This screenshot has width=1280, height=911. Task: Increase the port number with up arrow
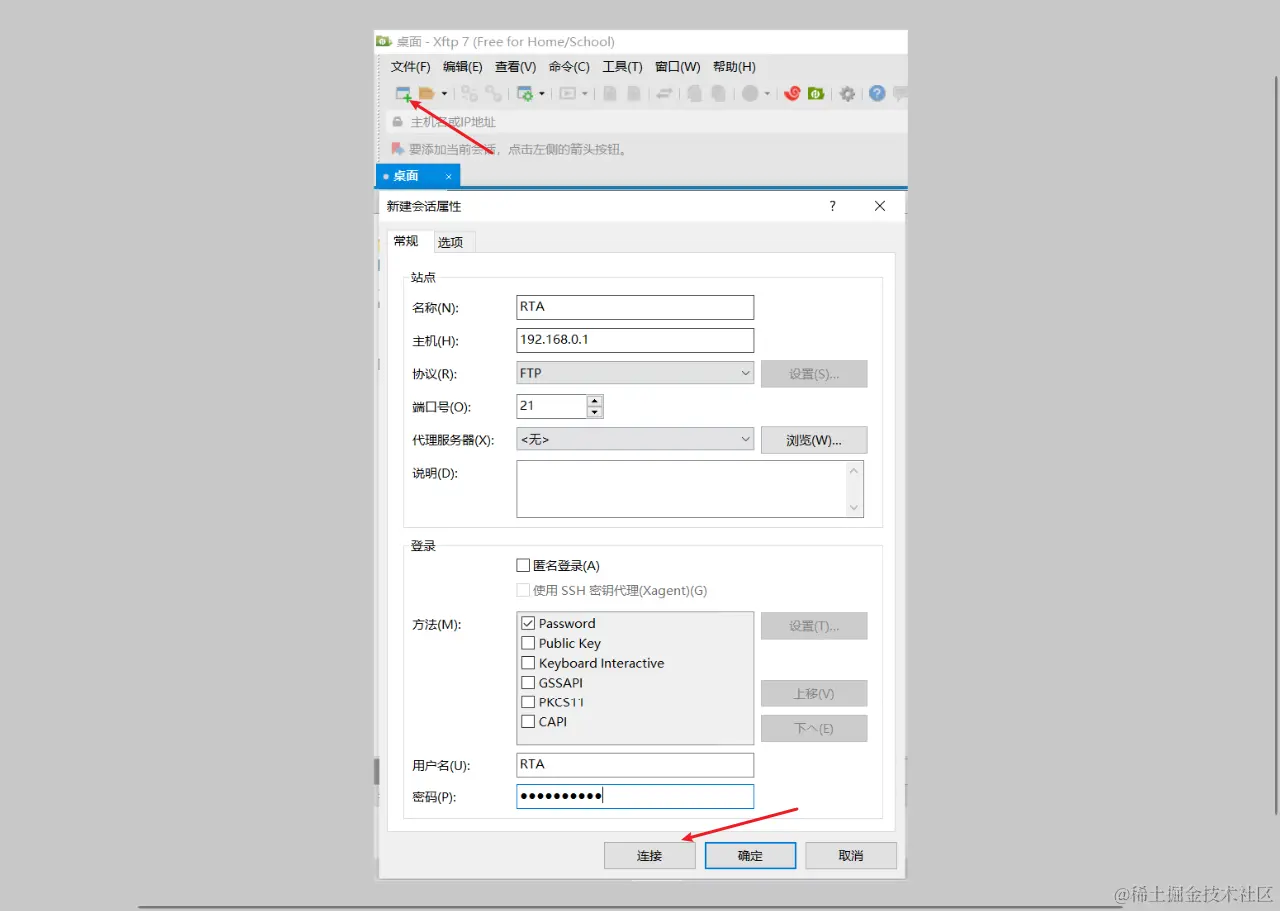tap(595, 400)
